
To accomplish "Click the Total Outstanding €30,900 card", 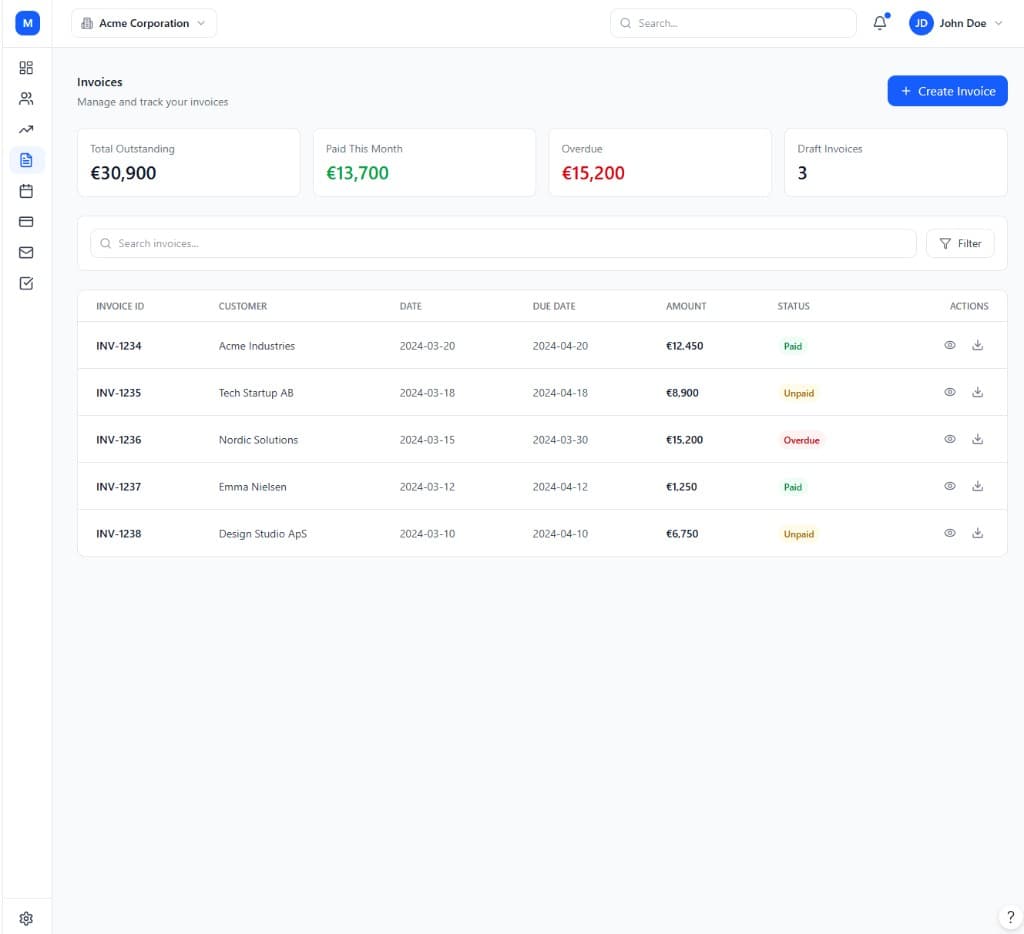I will pos(189,163).
